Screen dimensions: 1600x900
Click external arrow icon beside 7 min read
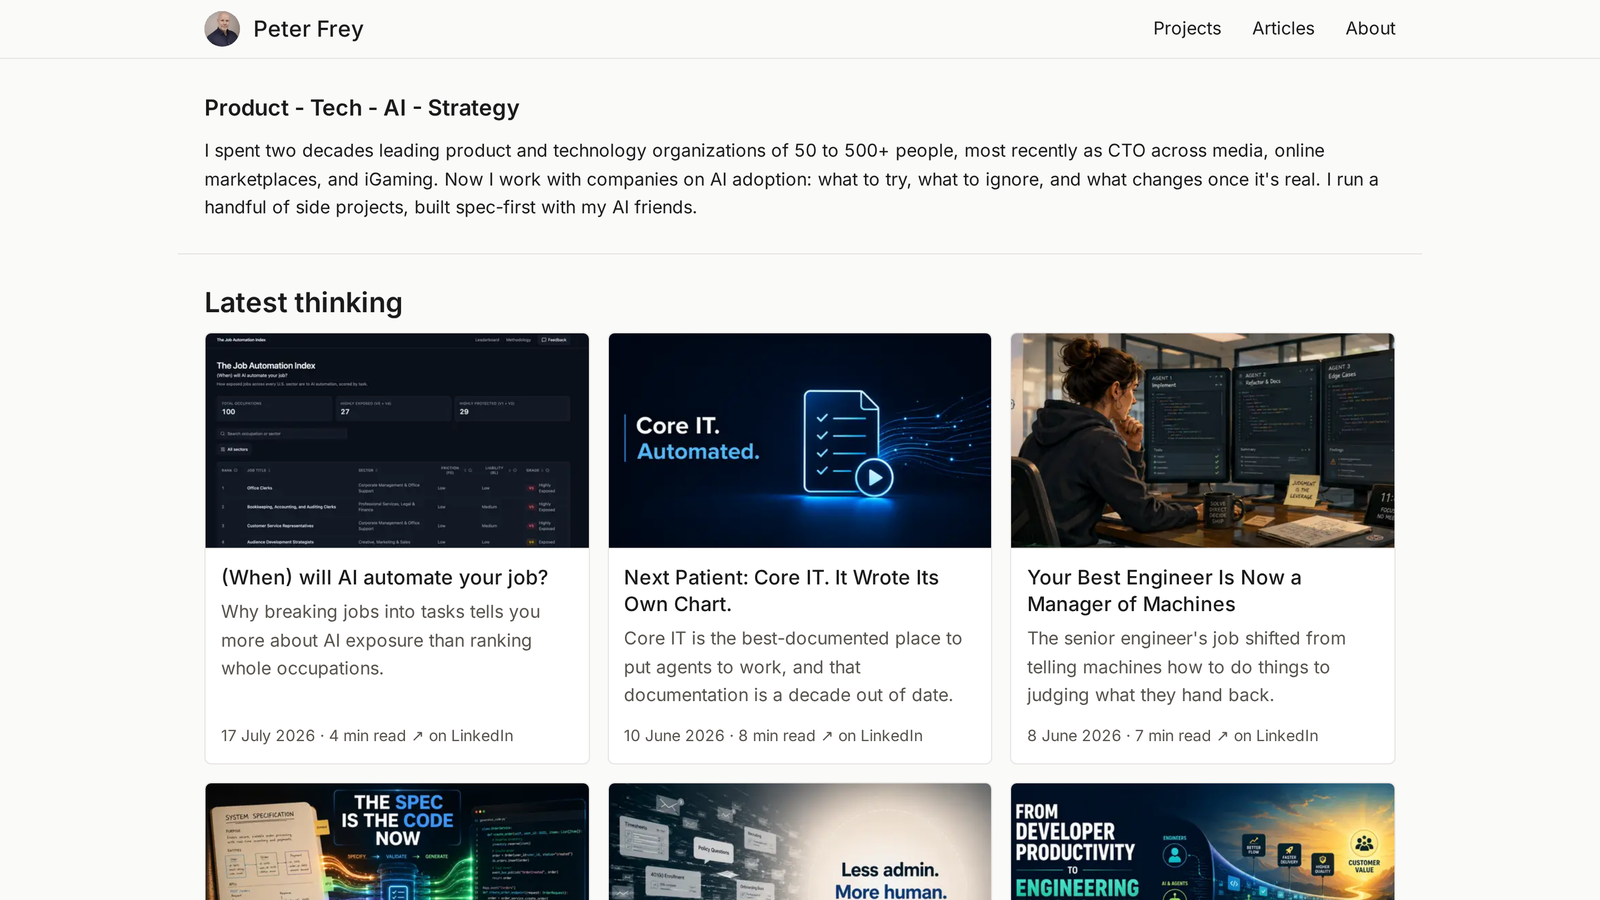coord(1222,736)
